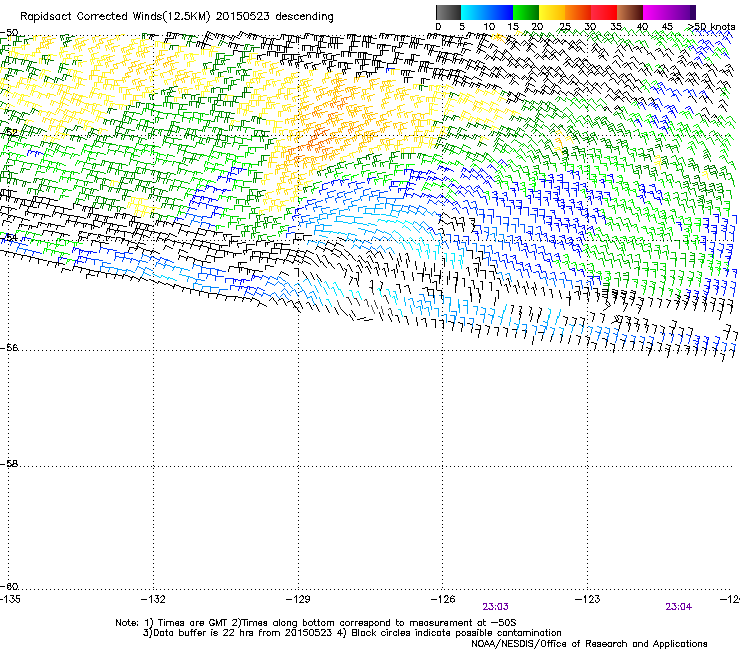Click the legend scale number 25

pyautogui.click(x=564, y=27)
